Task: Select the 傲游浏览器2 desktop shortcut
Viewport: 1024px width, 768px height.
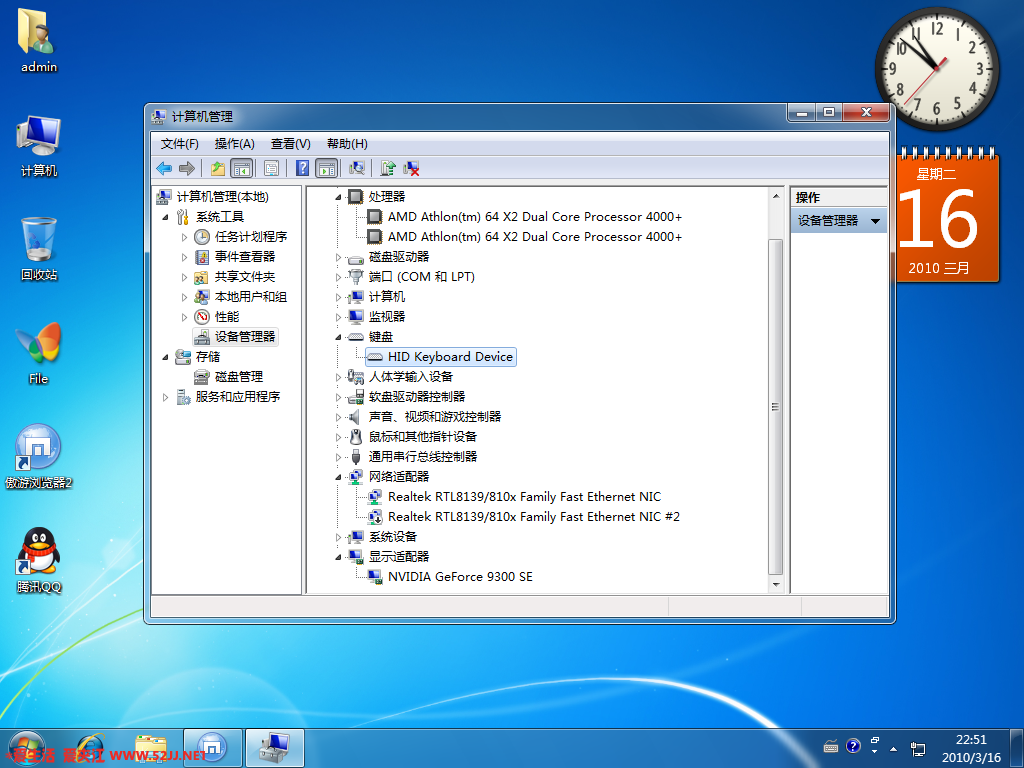Action: [39, 457]
